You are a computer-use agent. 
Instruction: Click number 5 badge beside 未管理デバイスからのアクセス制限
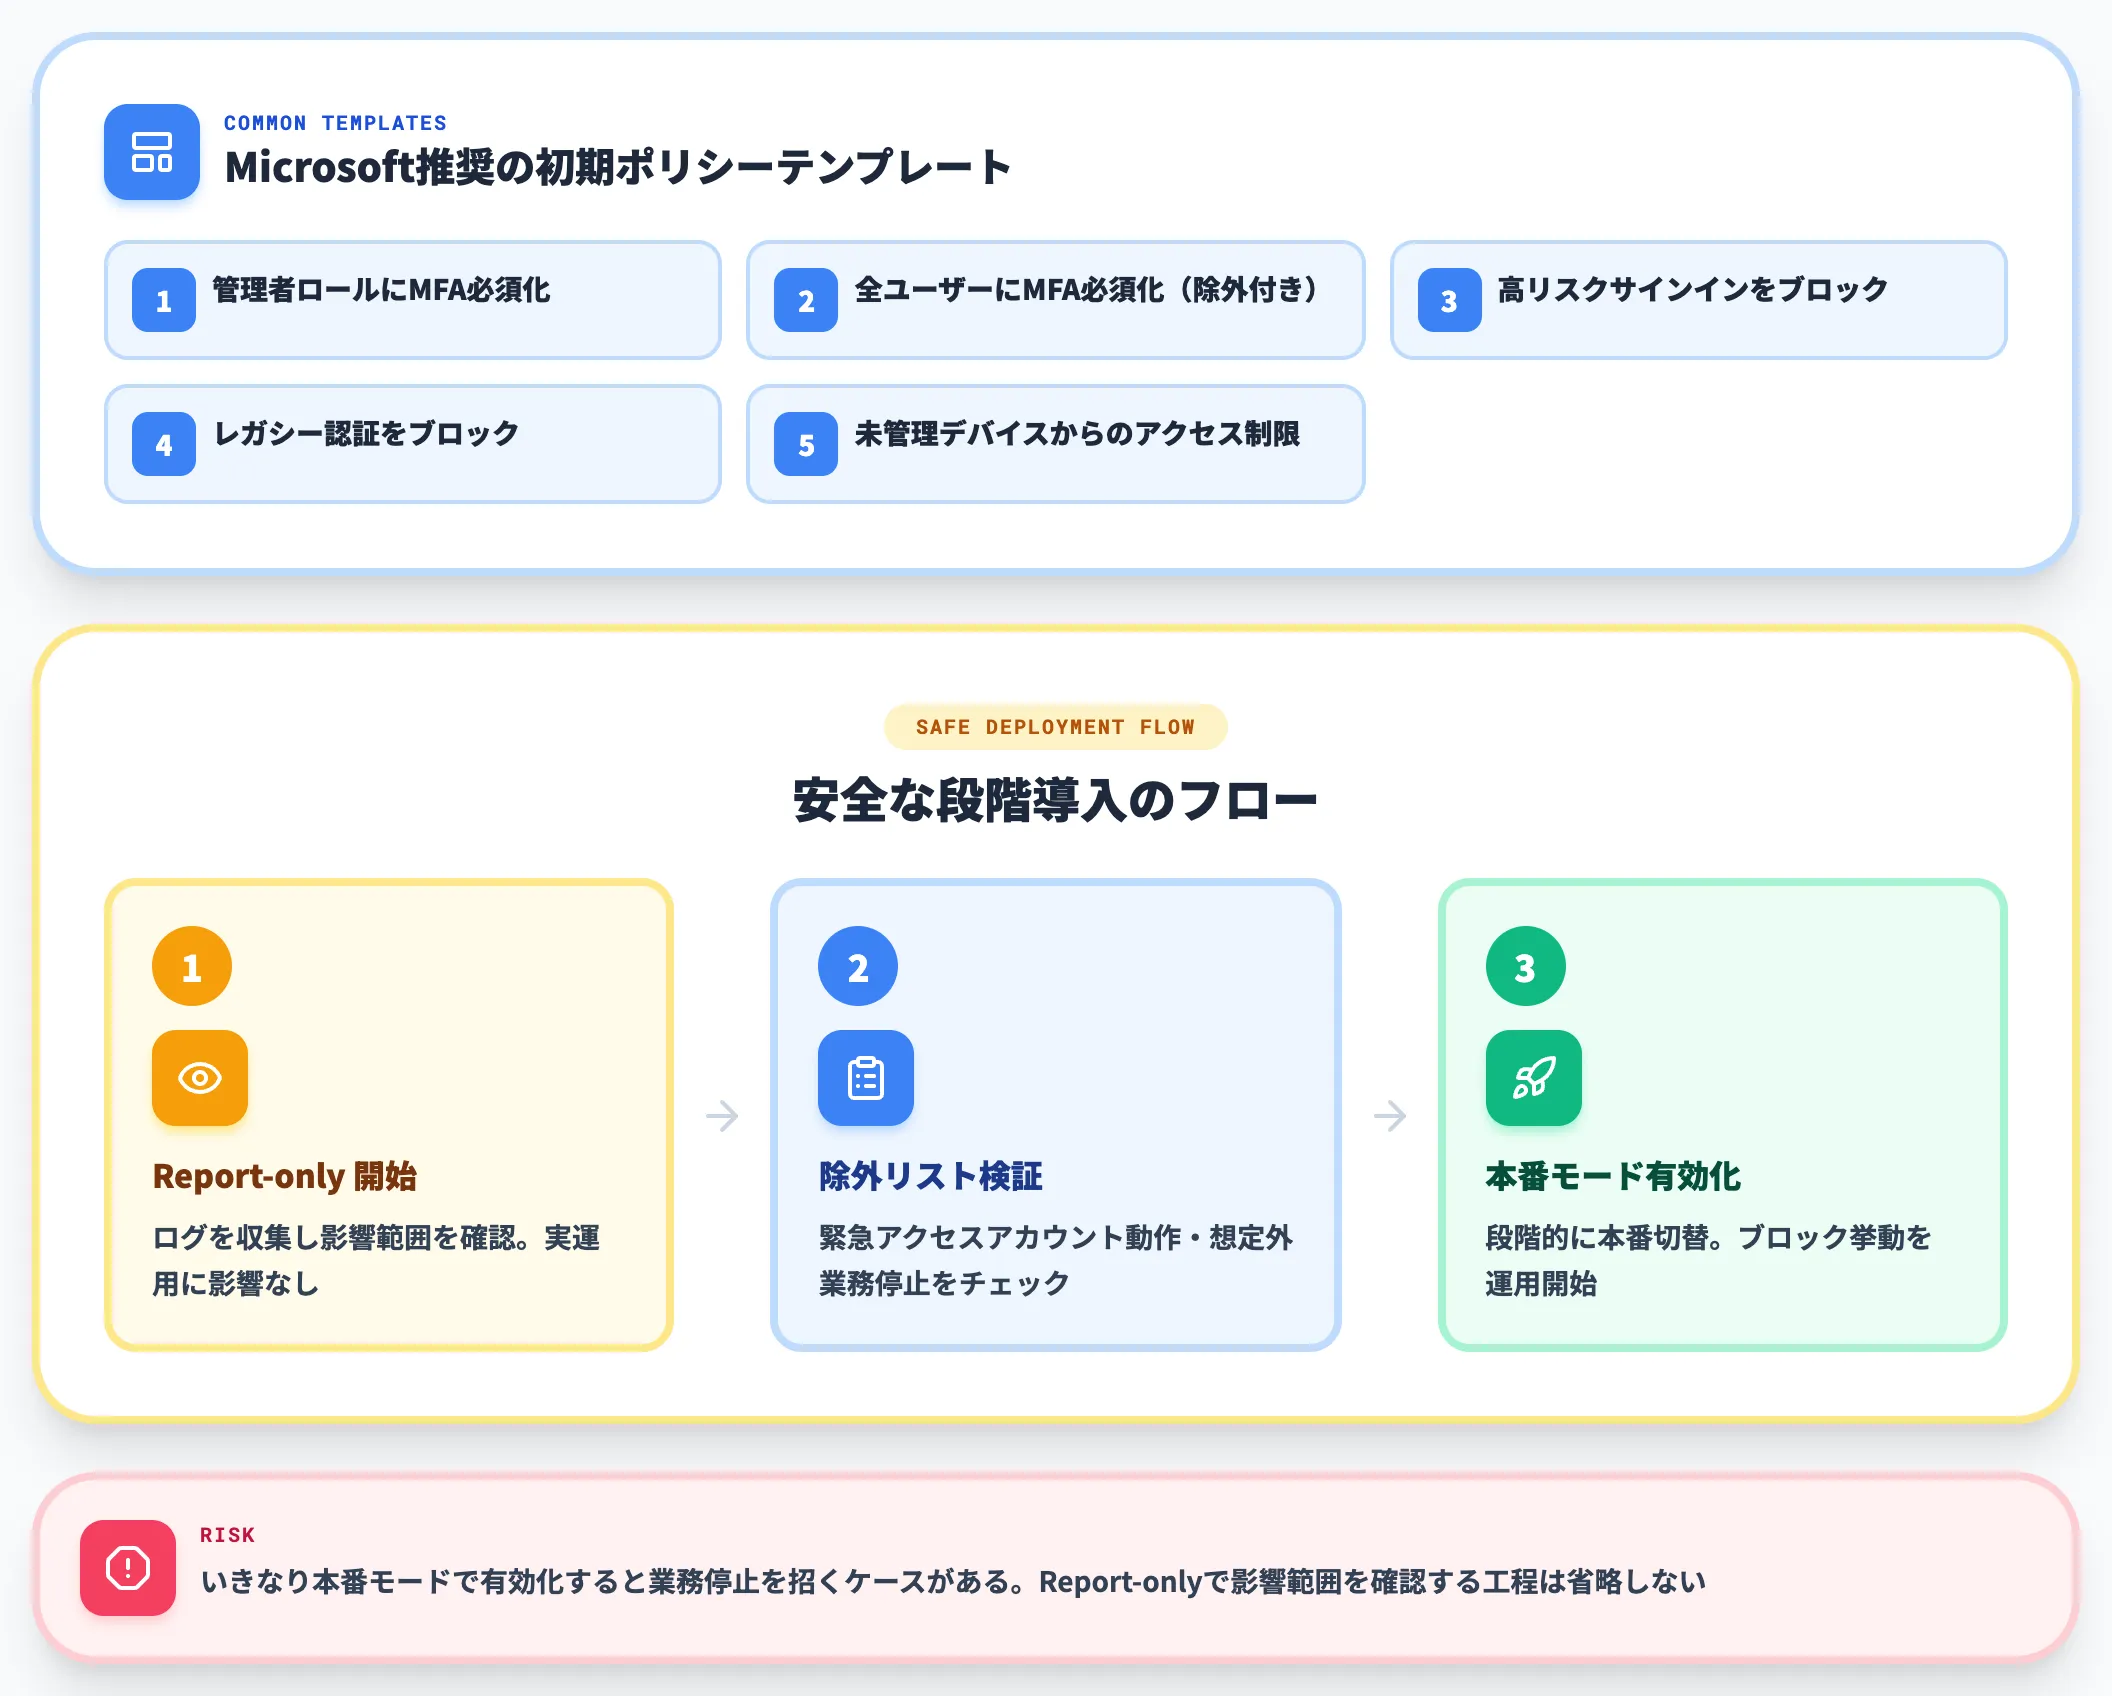pos(806,444)
